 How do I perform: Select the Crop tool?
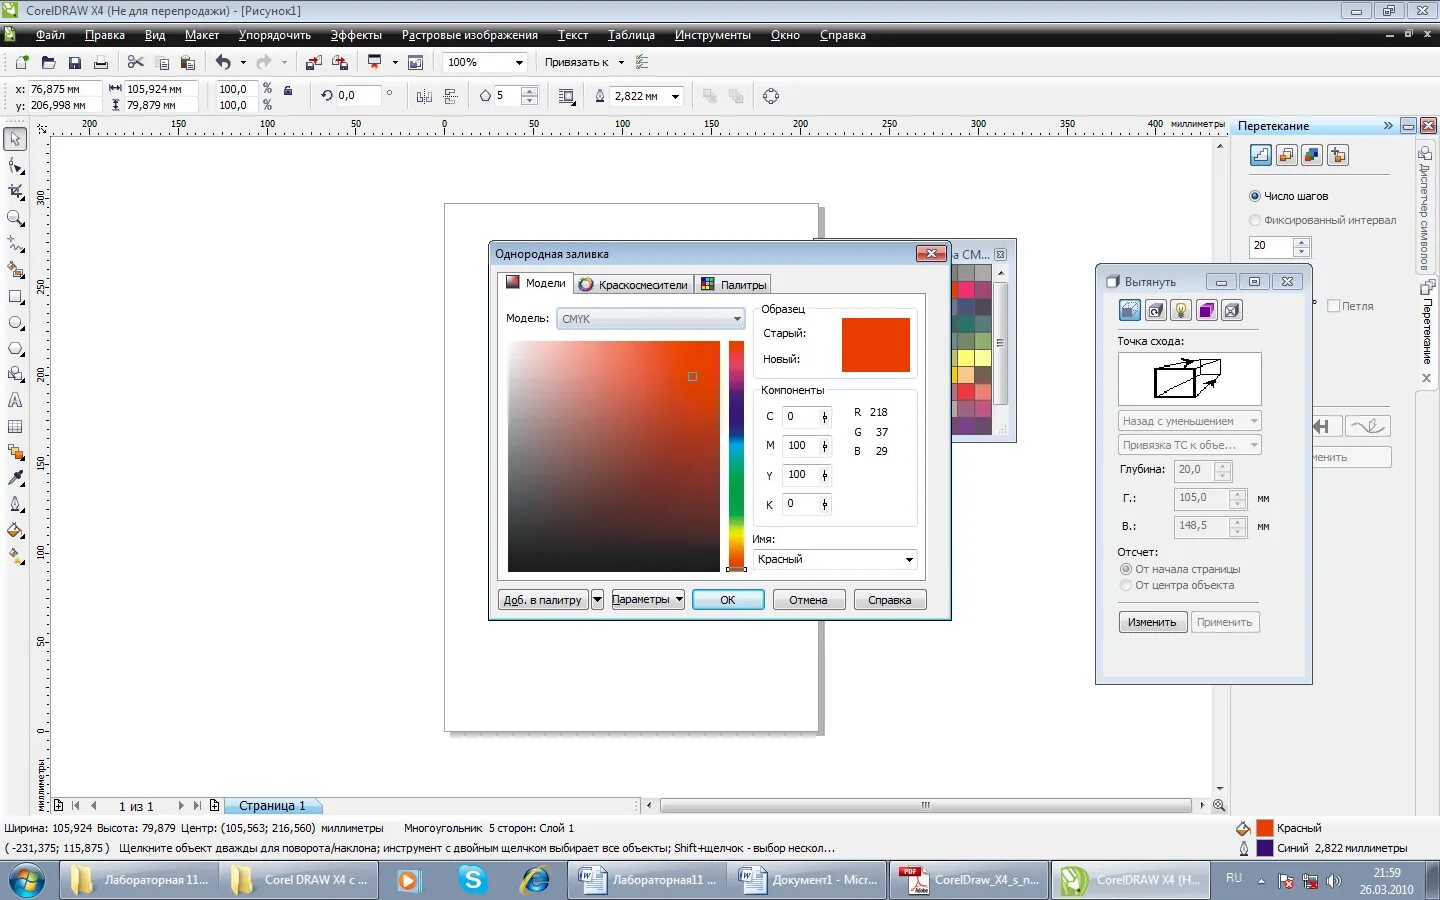[x=15, y=192]
